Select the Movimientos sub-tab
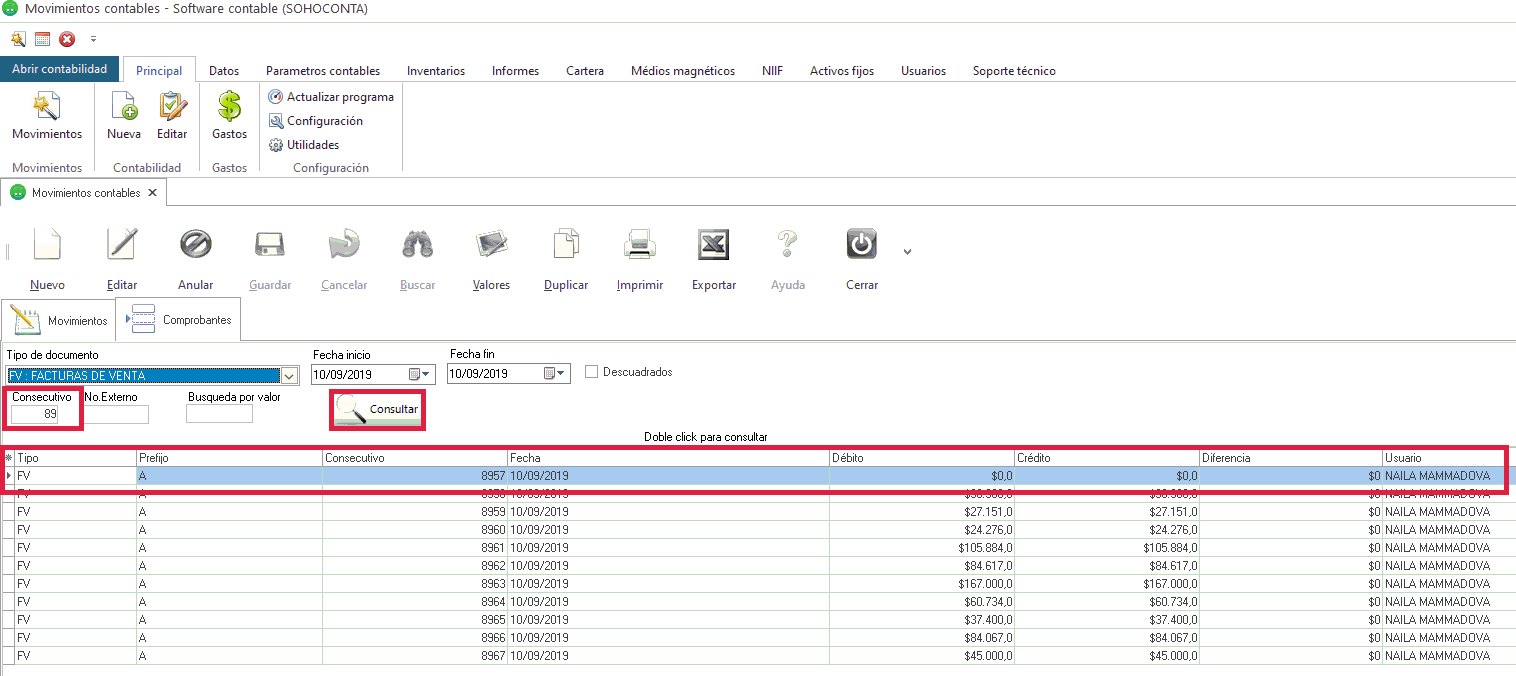The height and width of the screenshot is (676, 1516). click(x=59, y=320)
